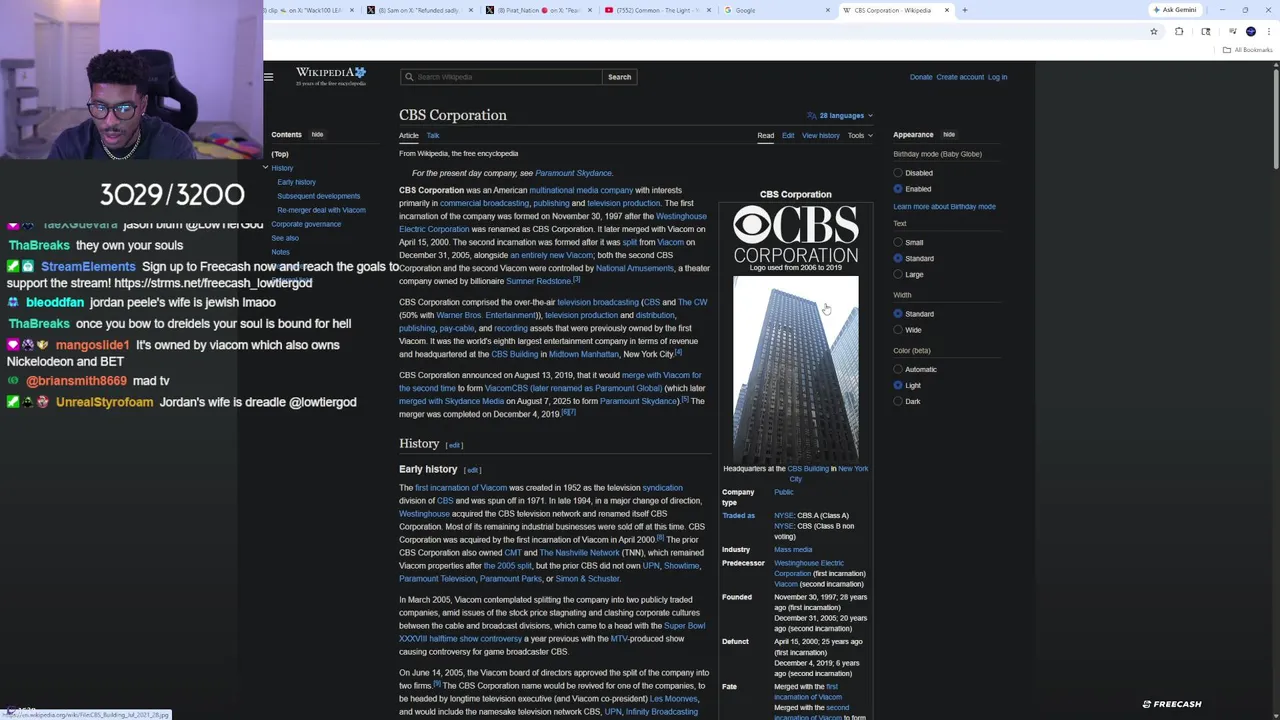
Task: Choose Standard page width
Action: (x=898, y=314)
